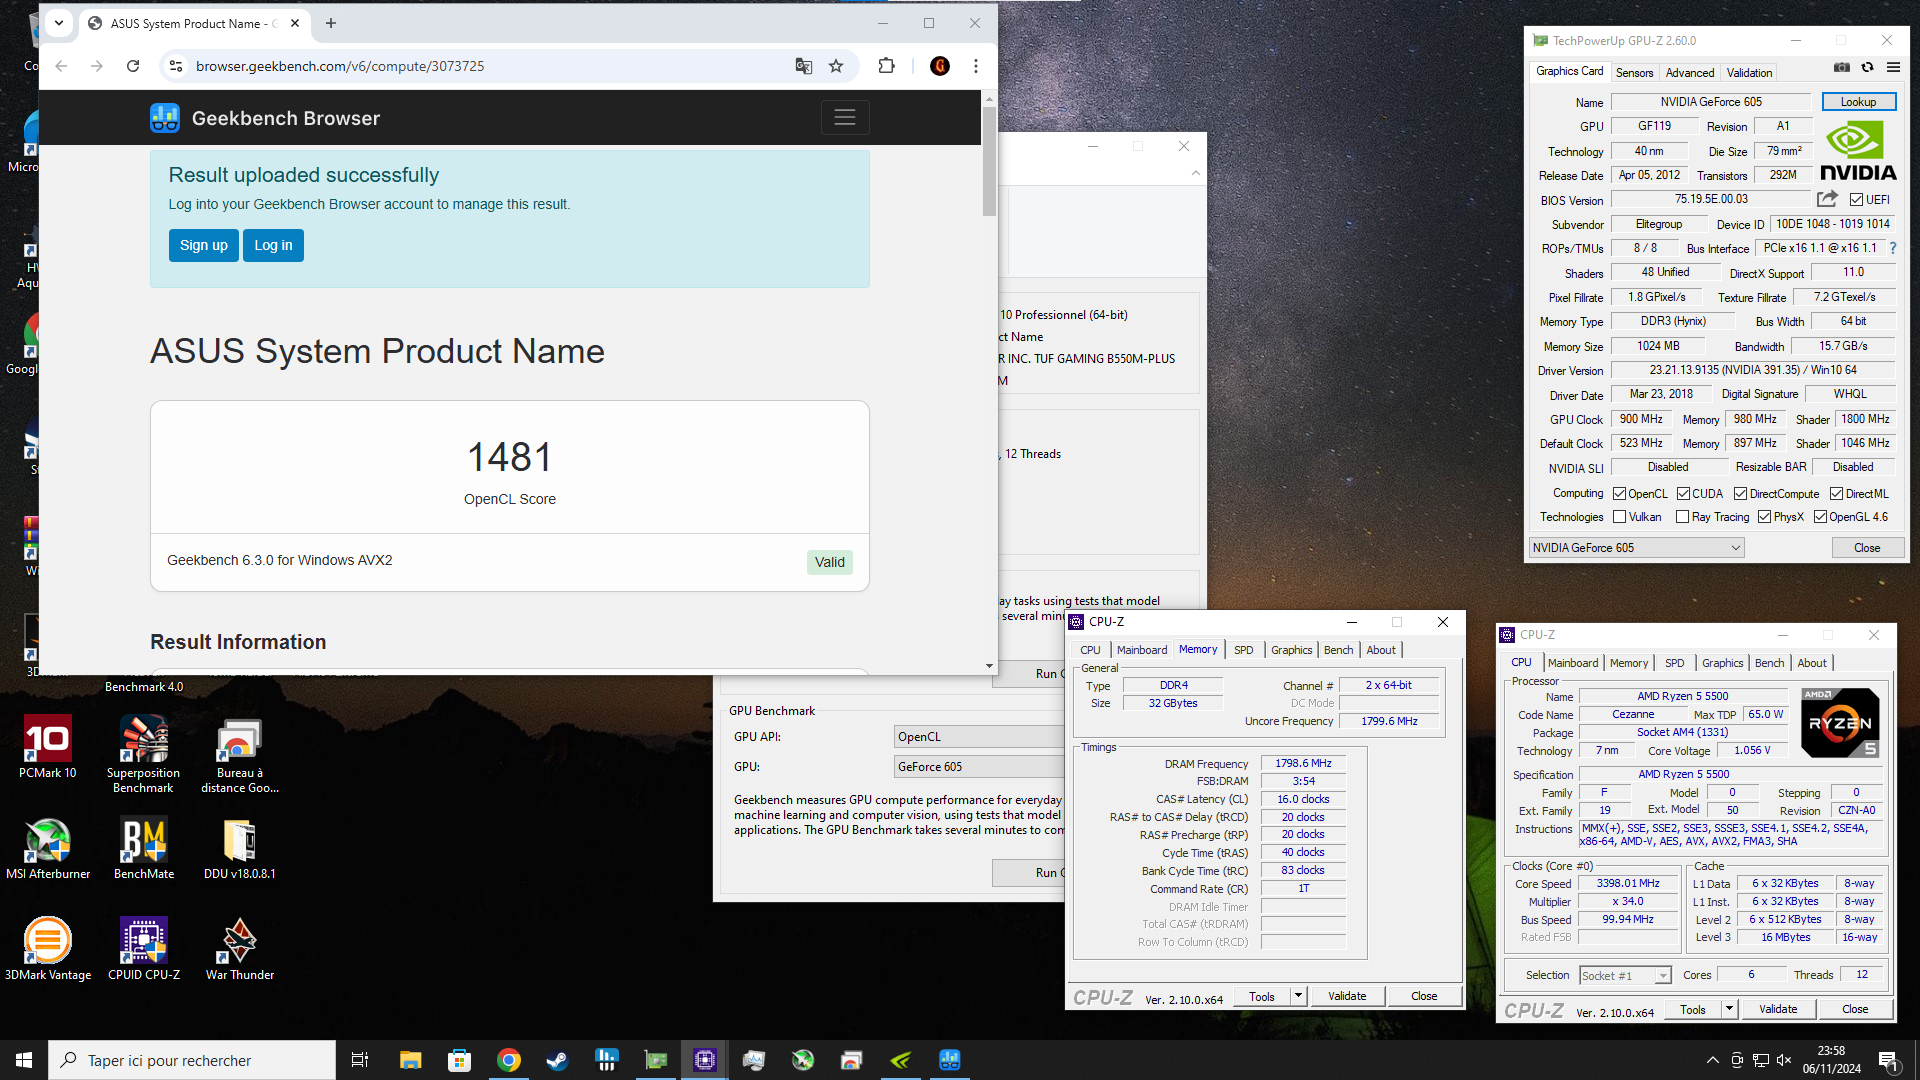Open the GPU-Z hamburger menu

(x=1893, y=68)
